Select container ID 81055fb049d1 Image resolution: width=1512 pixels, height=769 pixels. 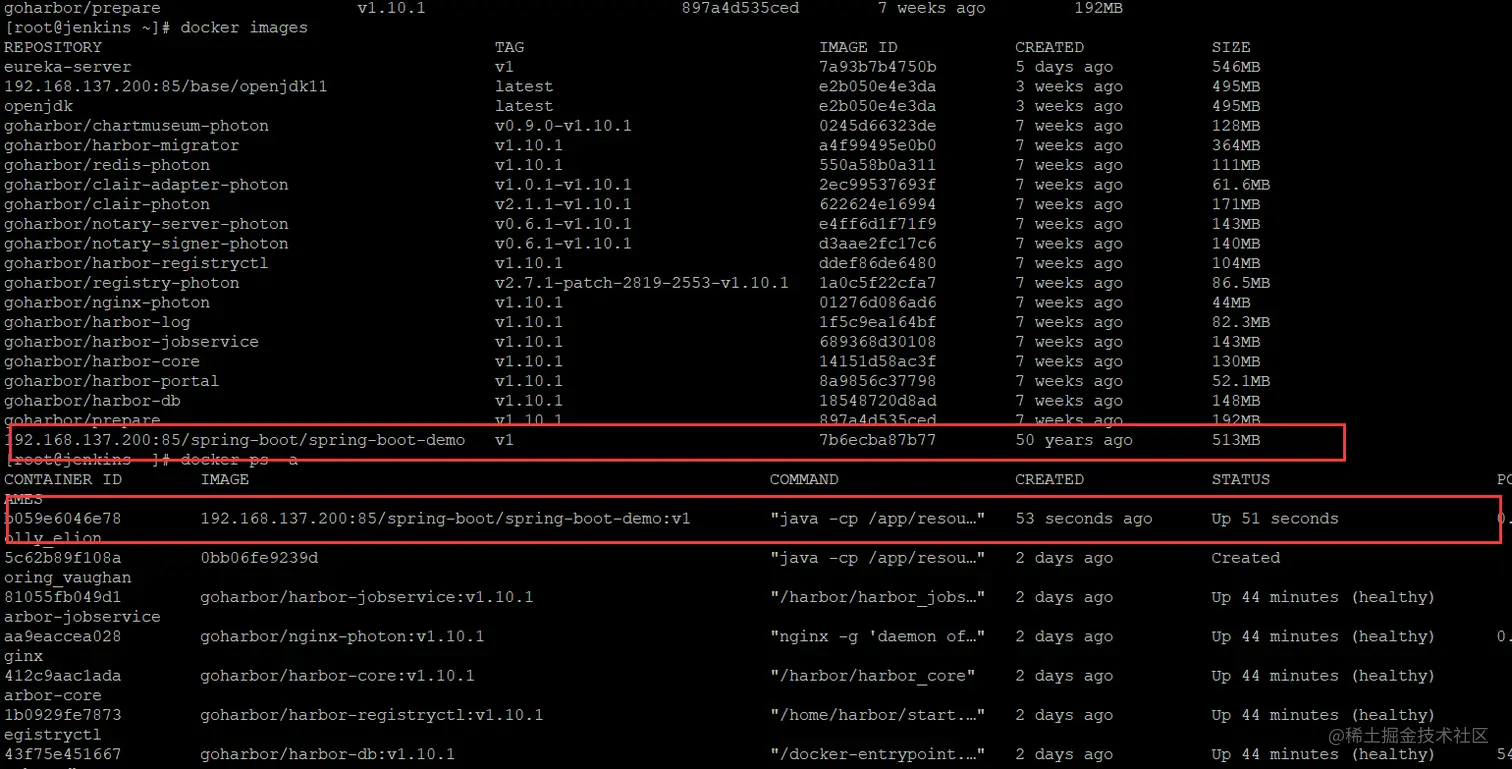point(63,597)
